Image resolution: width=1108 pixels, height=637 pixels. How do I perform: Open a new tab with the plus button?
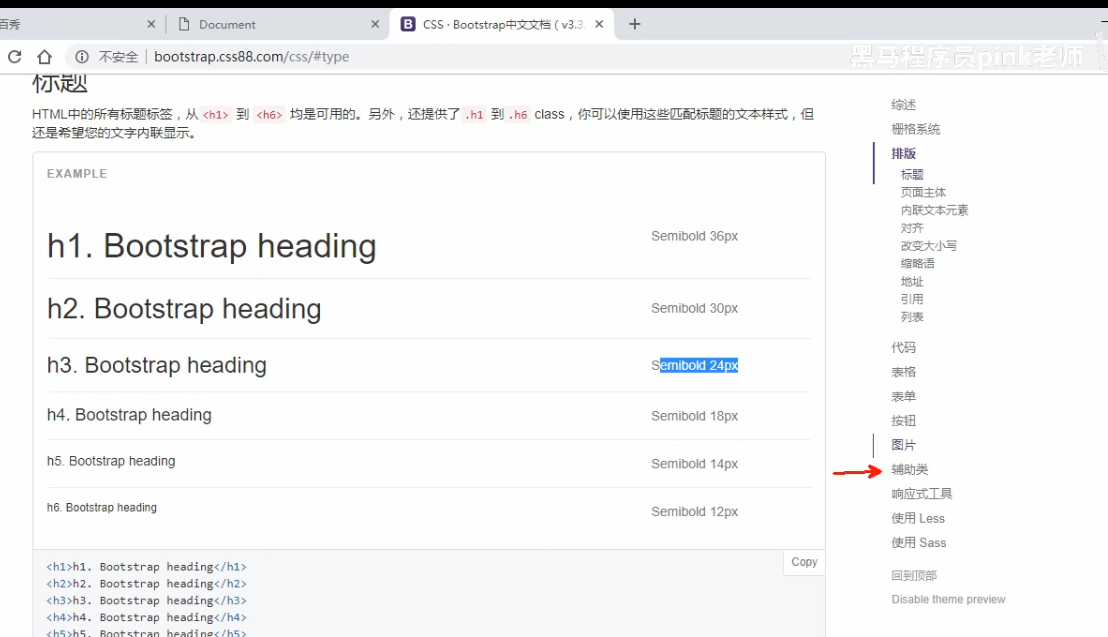(635, 24)
